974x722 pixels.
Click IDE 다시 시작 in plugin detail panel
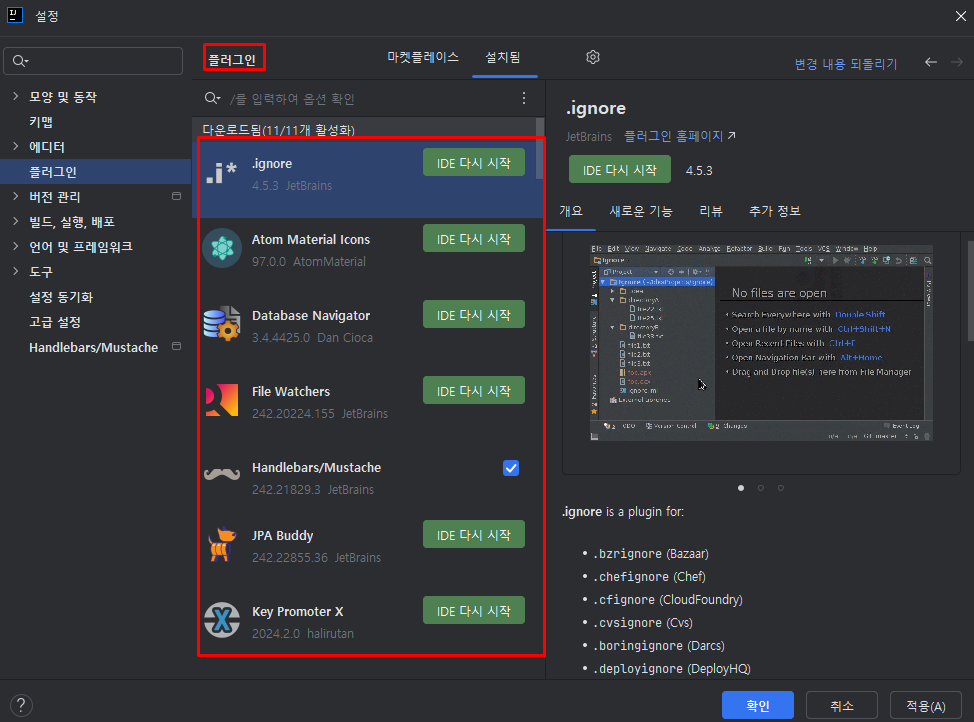point(620,170)
